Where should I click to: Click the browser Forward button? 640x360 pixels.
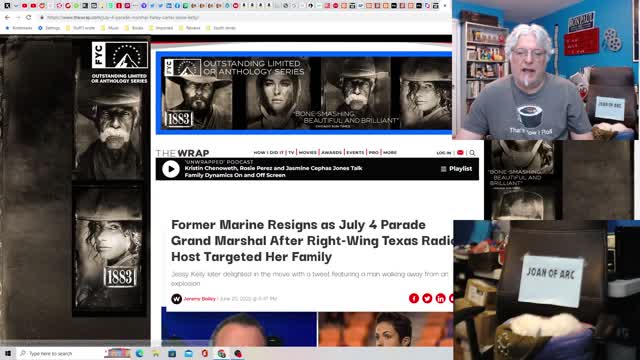pyautogui.click(x=18, y=18)
